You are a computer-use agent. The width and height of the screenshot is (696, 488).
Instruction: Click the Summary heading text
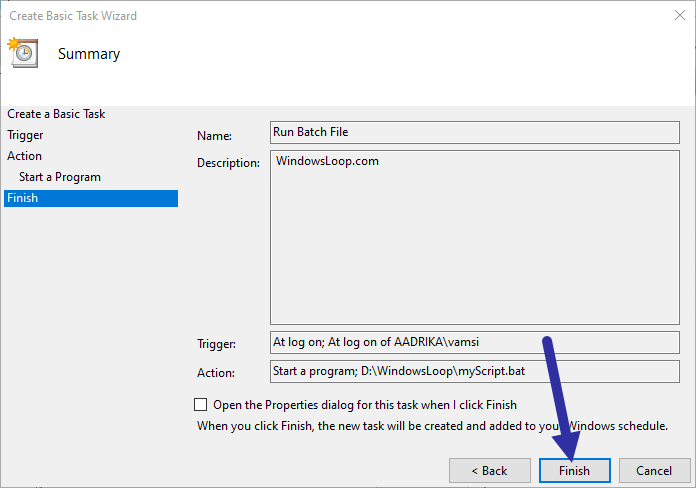(x=89, y=54)
